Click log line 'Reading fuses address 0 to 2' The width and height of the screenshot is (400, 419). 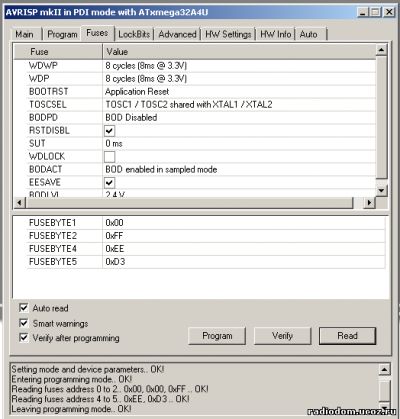pyautogui.click(x=110, y=389)
